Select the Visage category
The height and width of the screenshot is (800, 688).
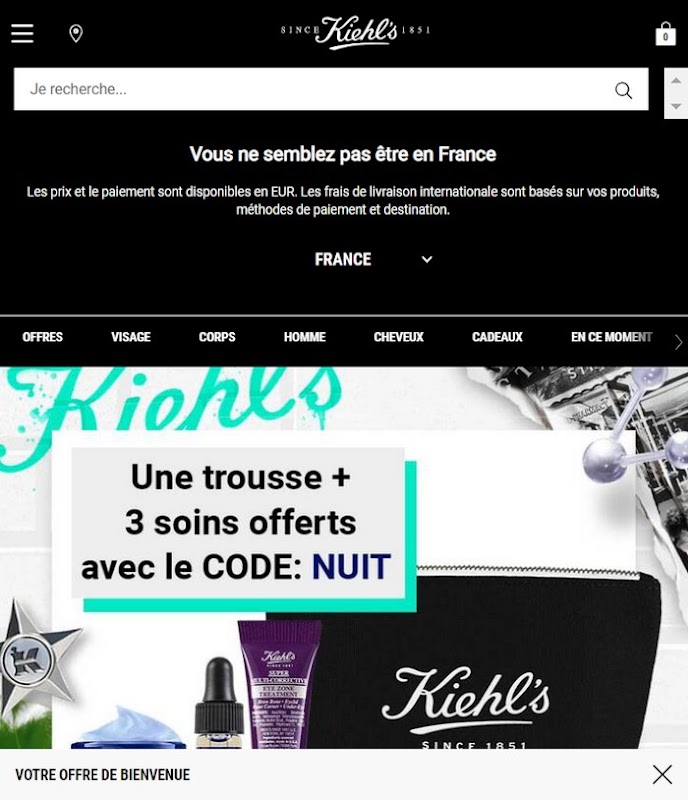point(131,337)
